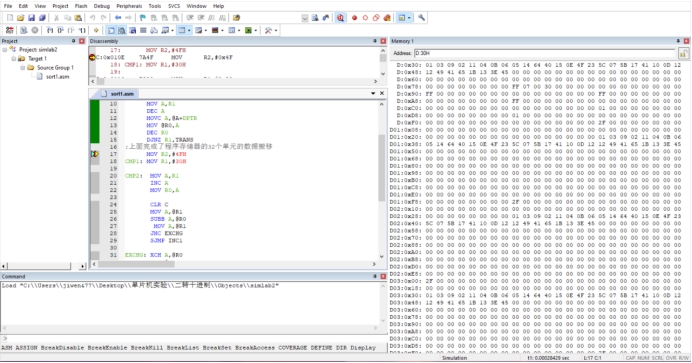The width and height of the screenshot is (692, 363).
Task: Collapse the Project: simlab2 tree node
Action: pos(4,49)
